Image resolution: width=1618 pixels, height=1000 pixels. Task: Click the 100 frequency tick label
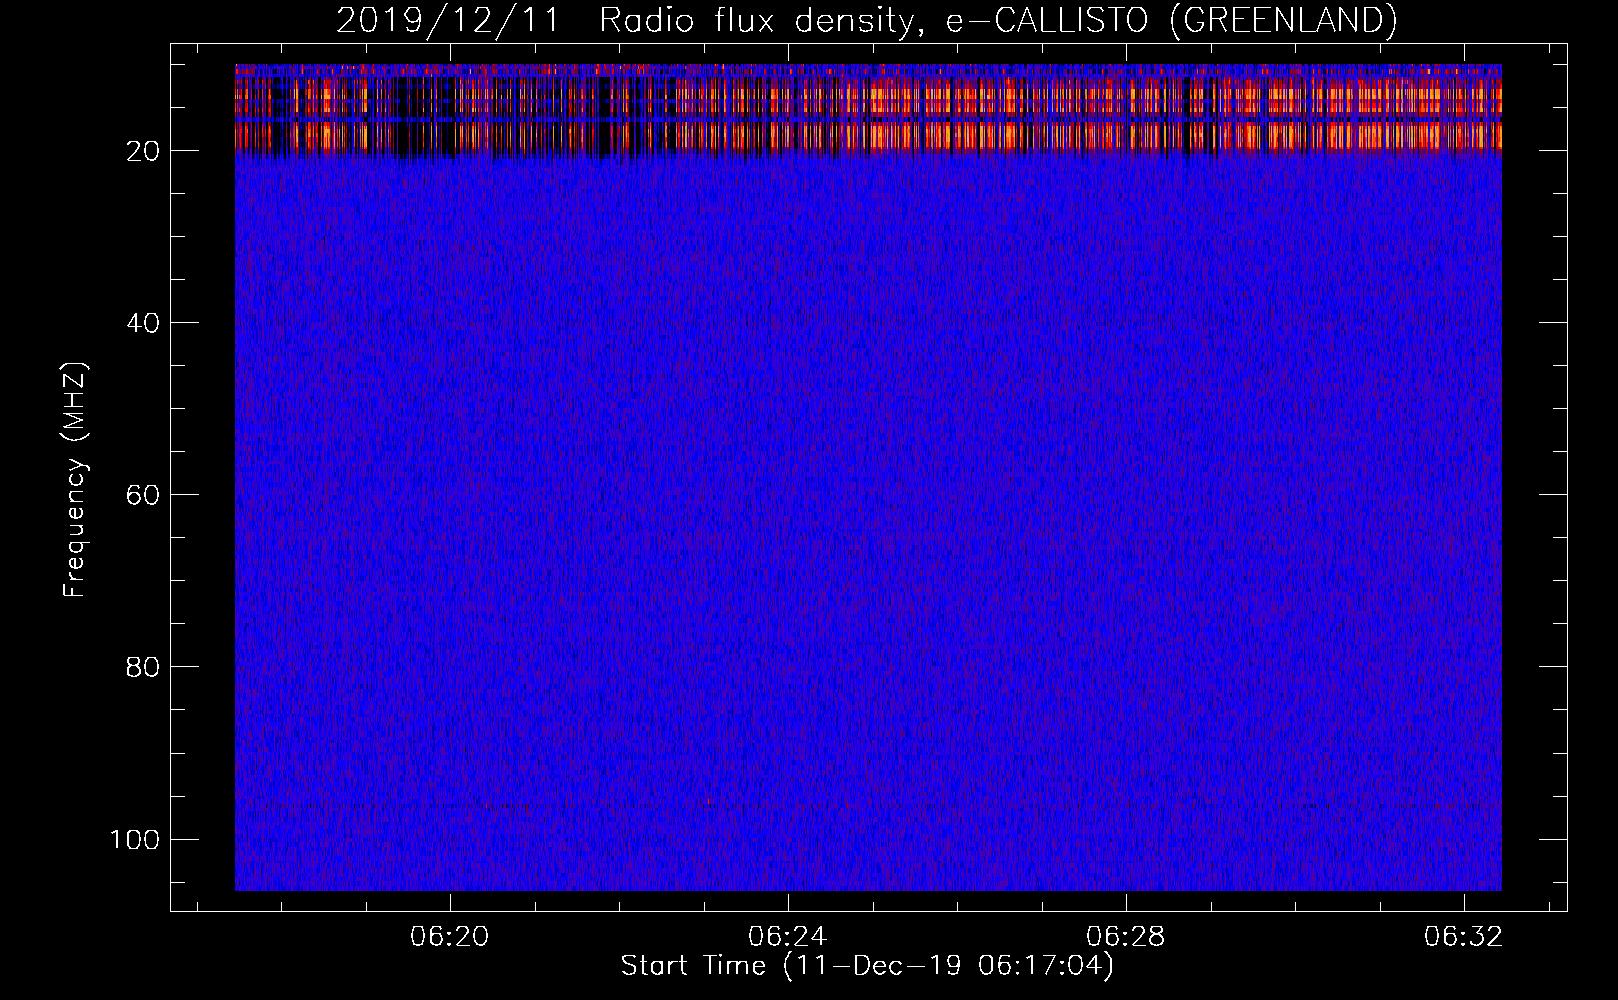135,839
